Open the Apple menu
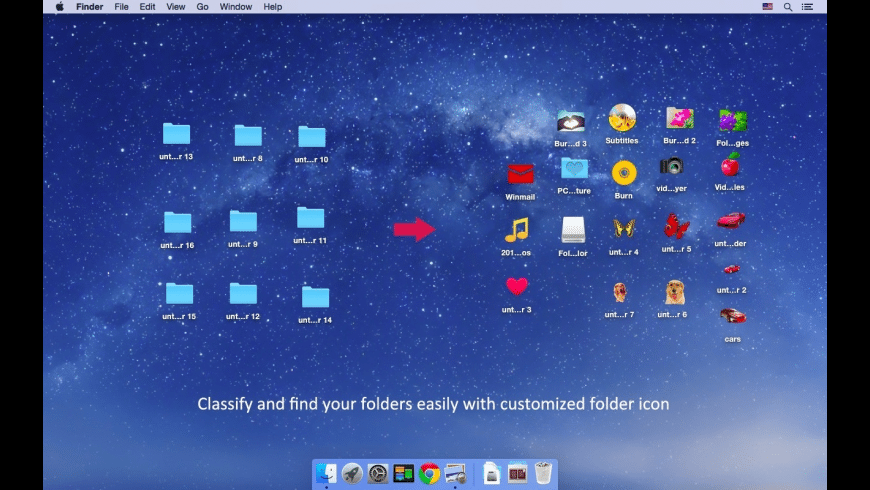 click(x=59, y=7)
